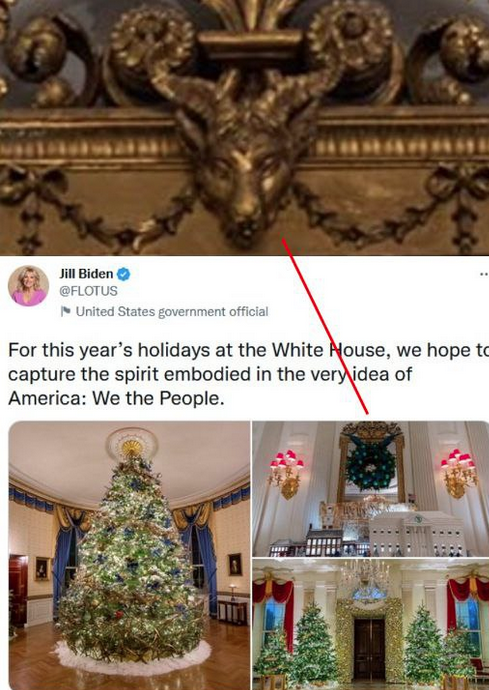The width and height of the screenshot is (489, 690).
Task: Open the tweet's more options ellipsis
Action: [x=484, y=274]
